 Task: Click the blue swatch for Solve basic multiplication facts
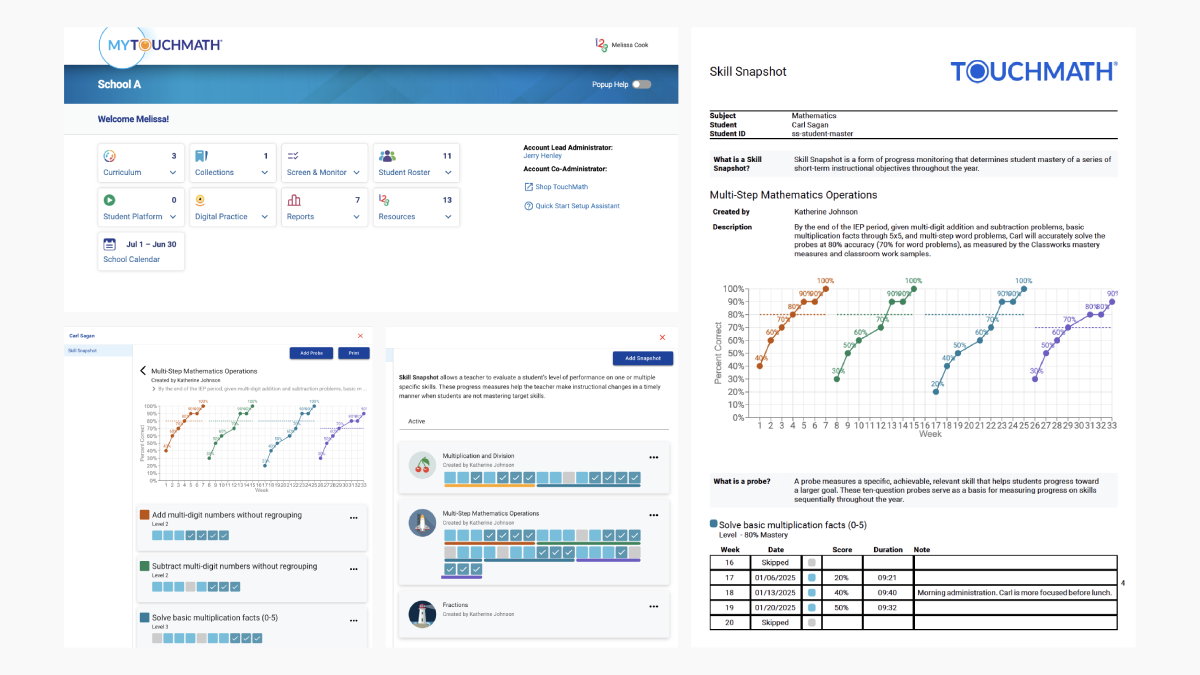pyautogui.click(x=144, y=618)
